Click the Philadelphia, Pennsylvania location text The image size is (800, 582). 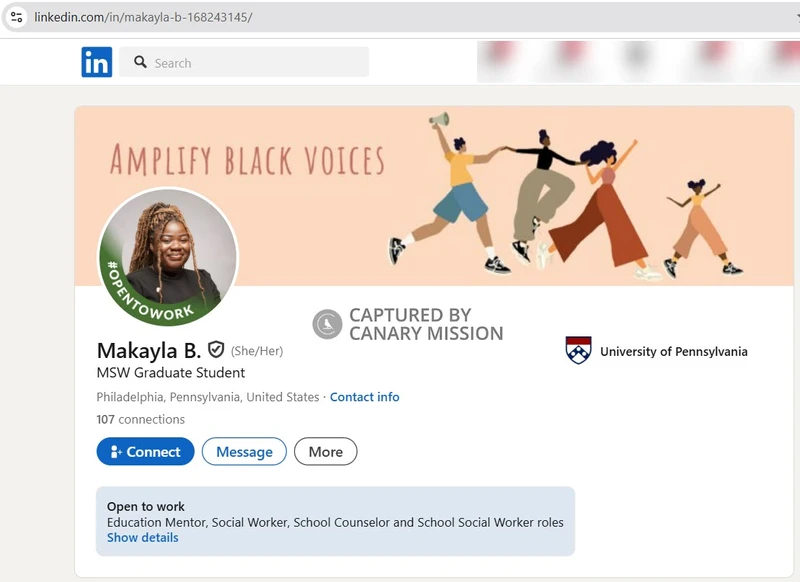[208, 397]
